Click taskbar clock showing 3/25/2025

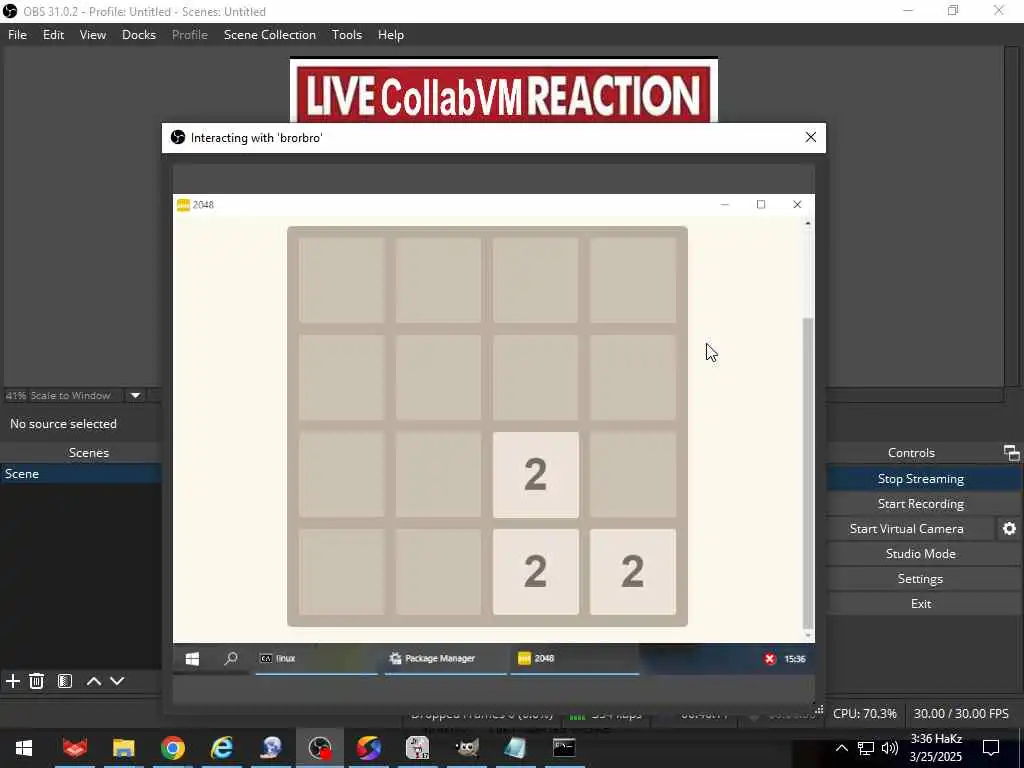[936, 748]
